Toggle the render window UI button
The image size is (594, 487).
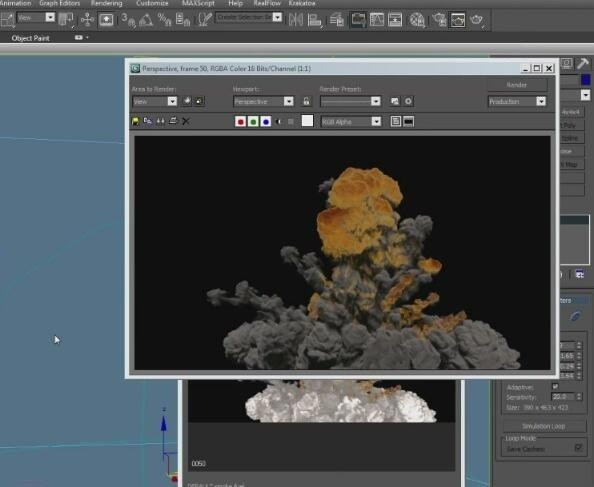[x=408, y=121]
